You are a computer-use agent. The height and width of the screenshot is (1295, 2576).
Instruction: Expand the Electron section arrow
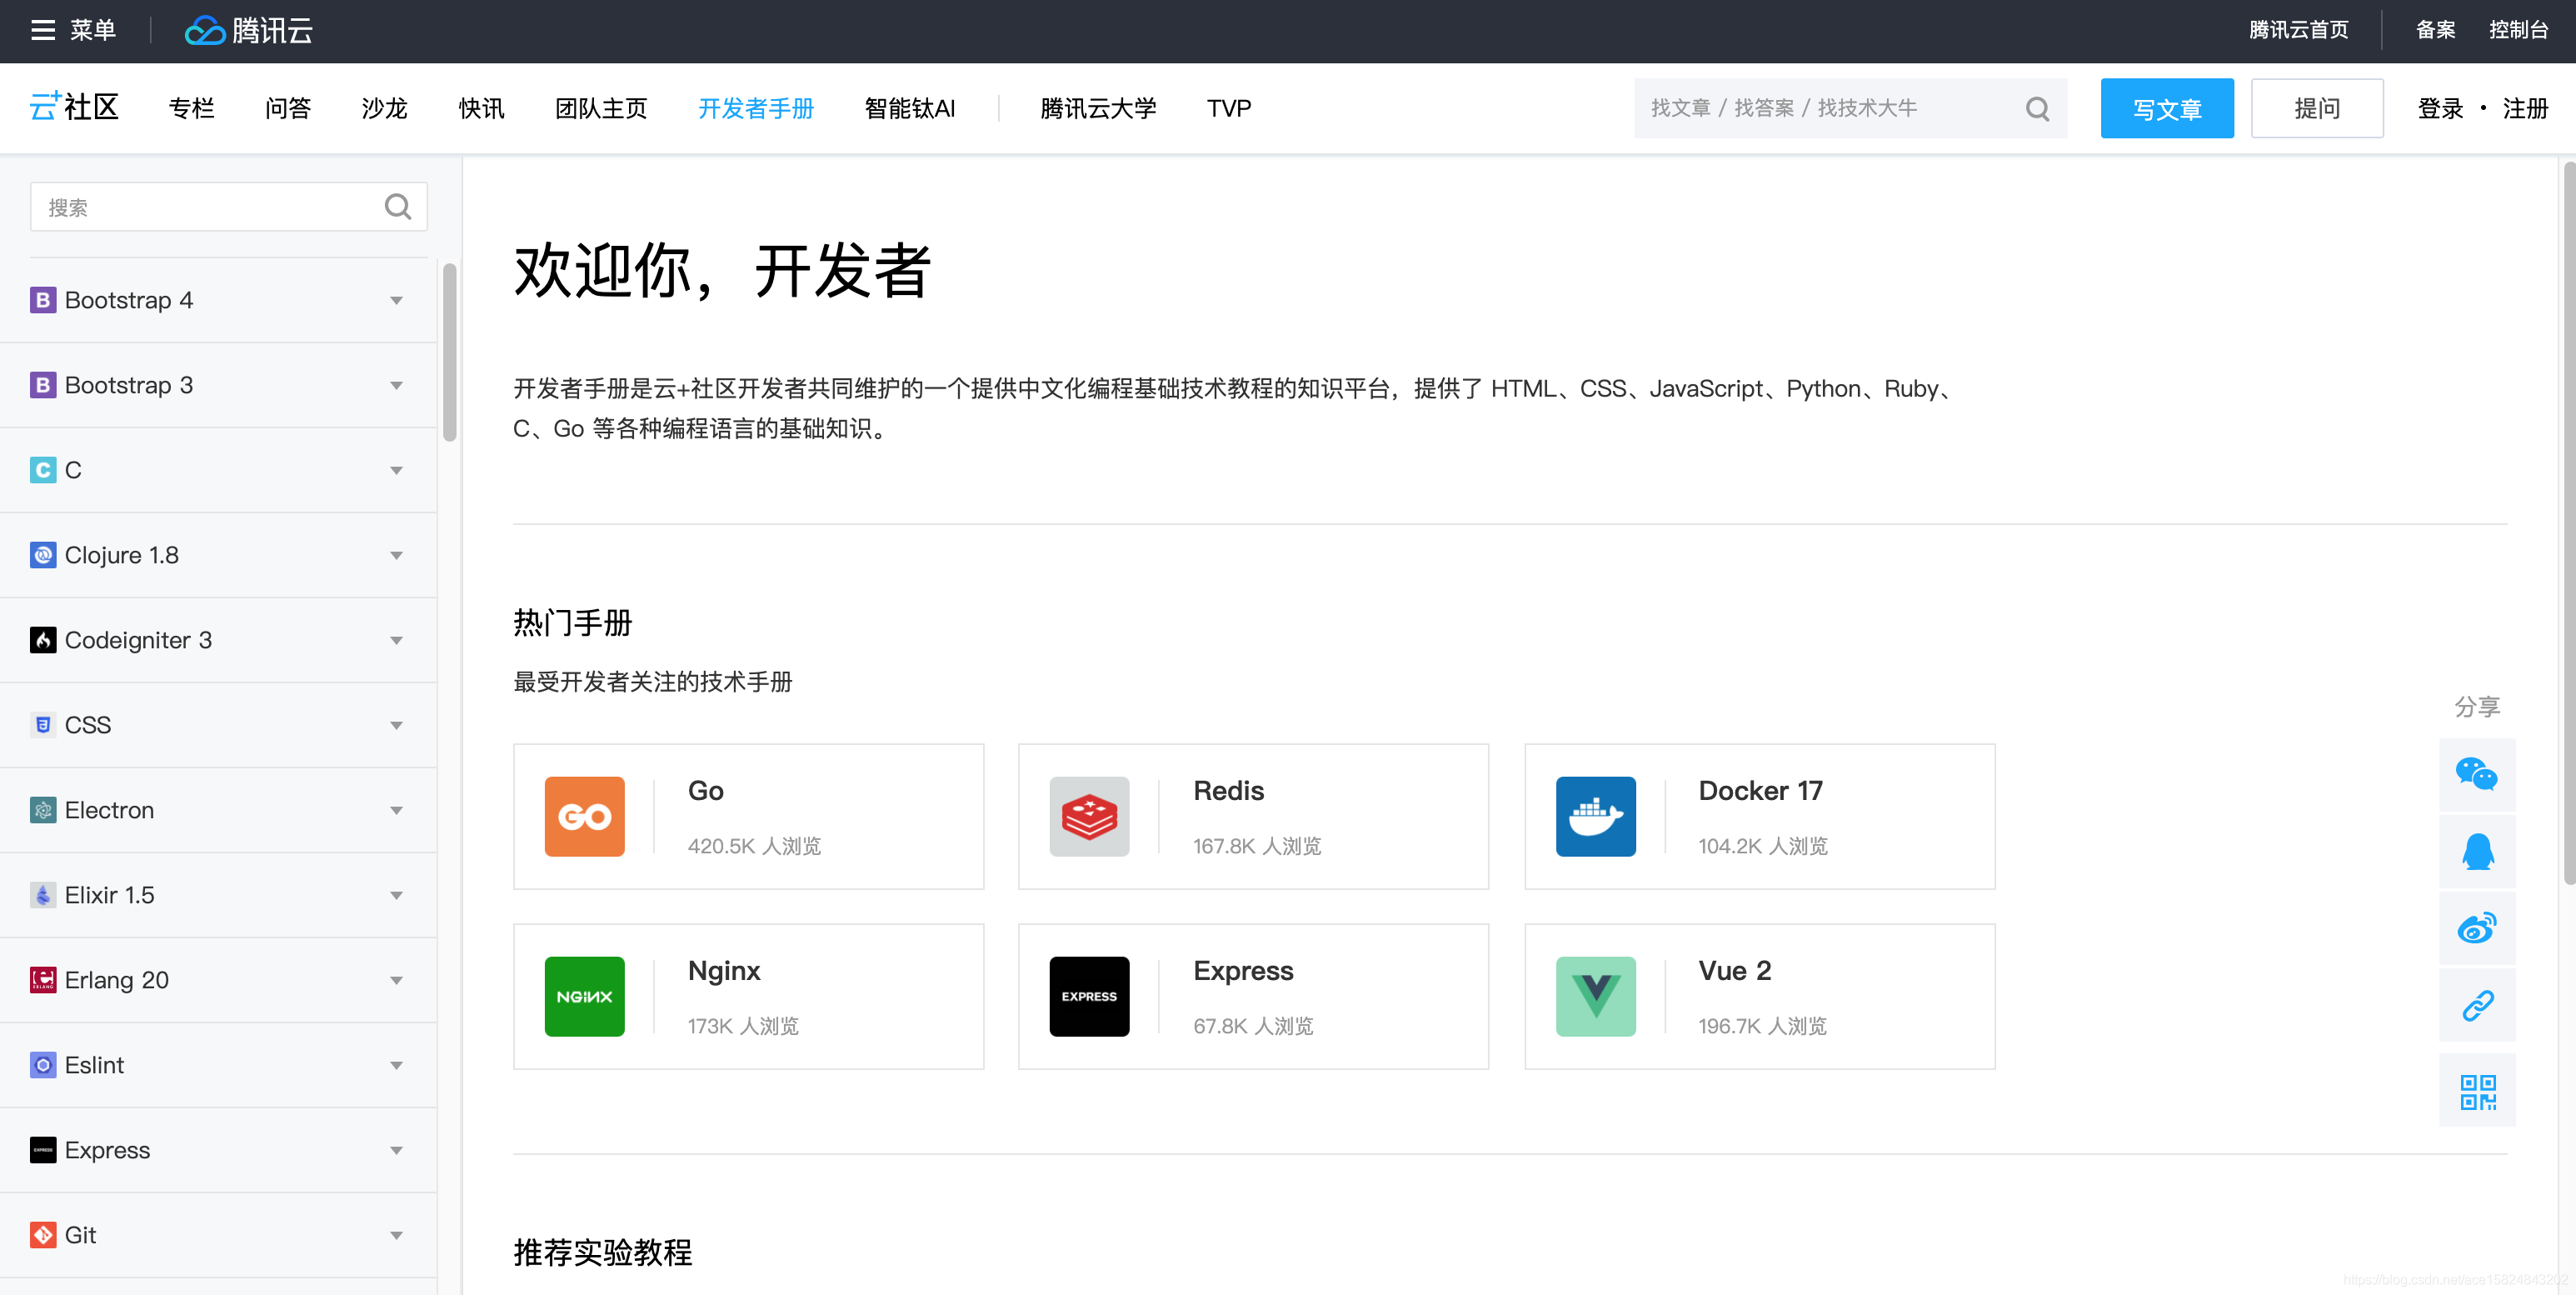pos(396,811)
